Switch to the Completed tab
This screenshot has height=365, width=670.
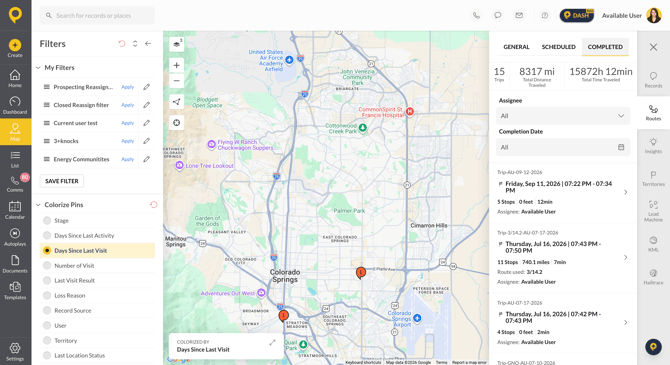pos(605,47)
